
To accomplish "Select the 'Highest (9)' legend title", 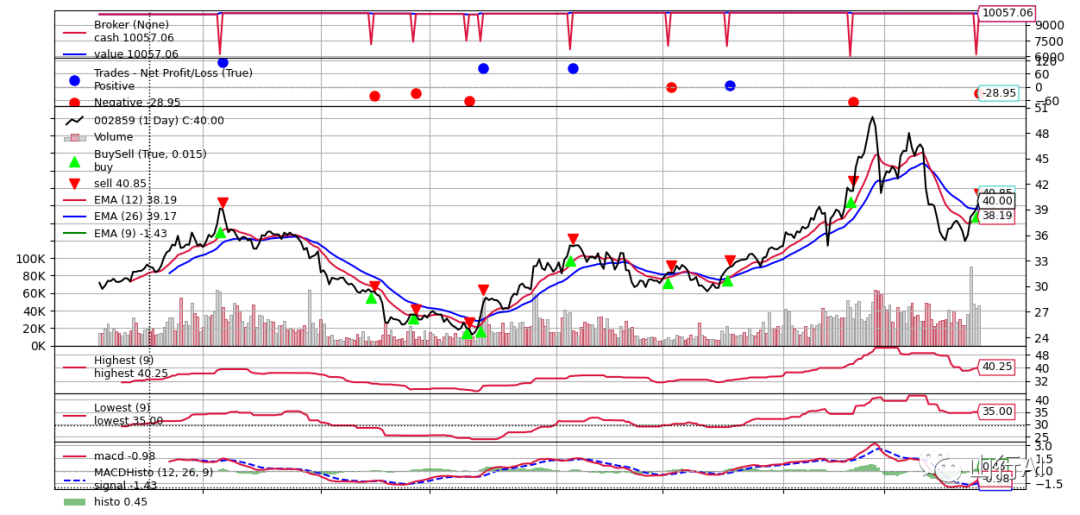I will [124, 360].
